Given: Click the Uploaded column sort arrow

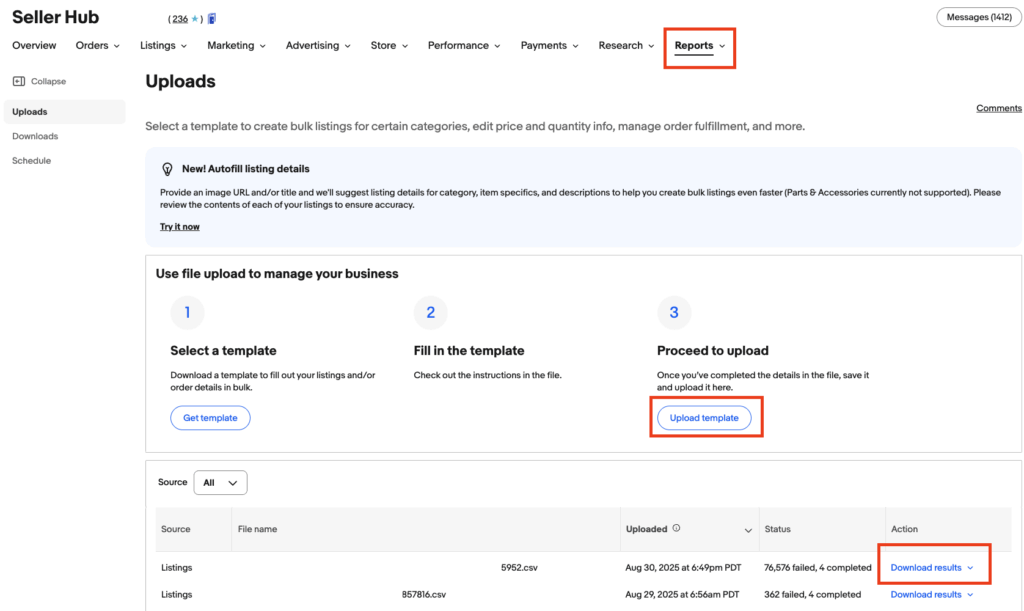Looking at the screenshot, I should (x=748, y=530).
